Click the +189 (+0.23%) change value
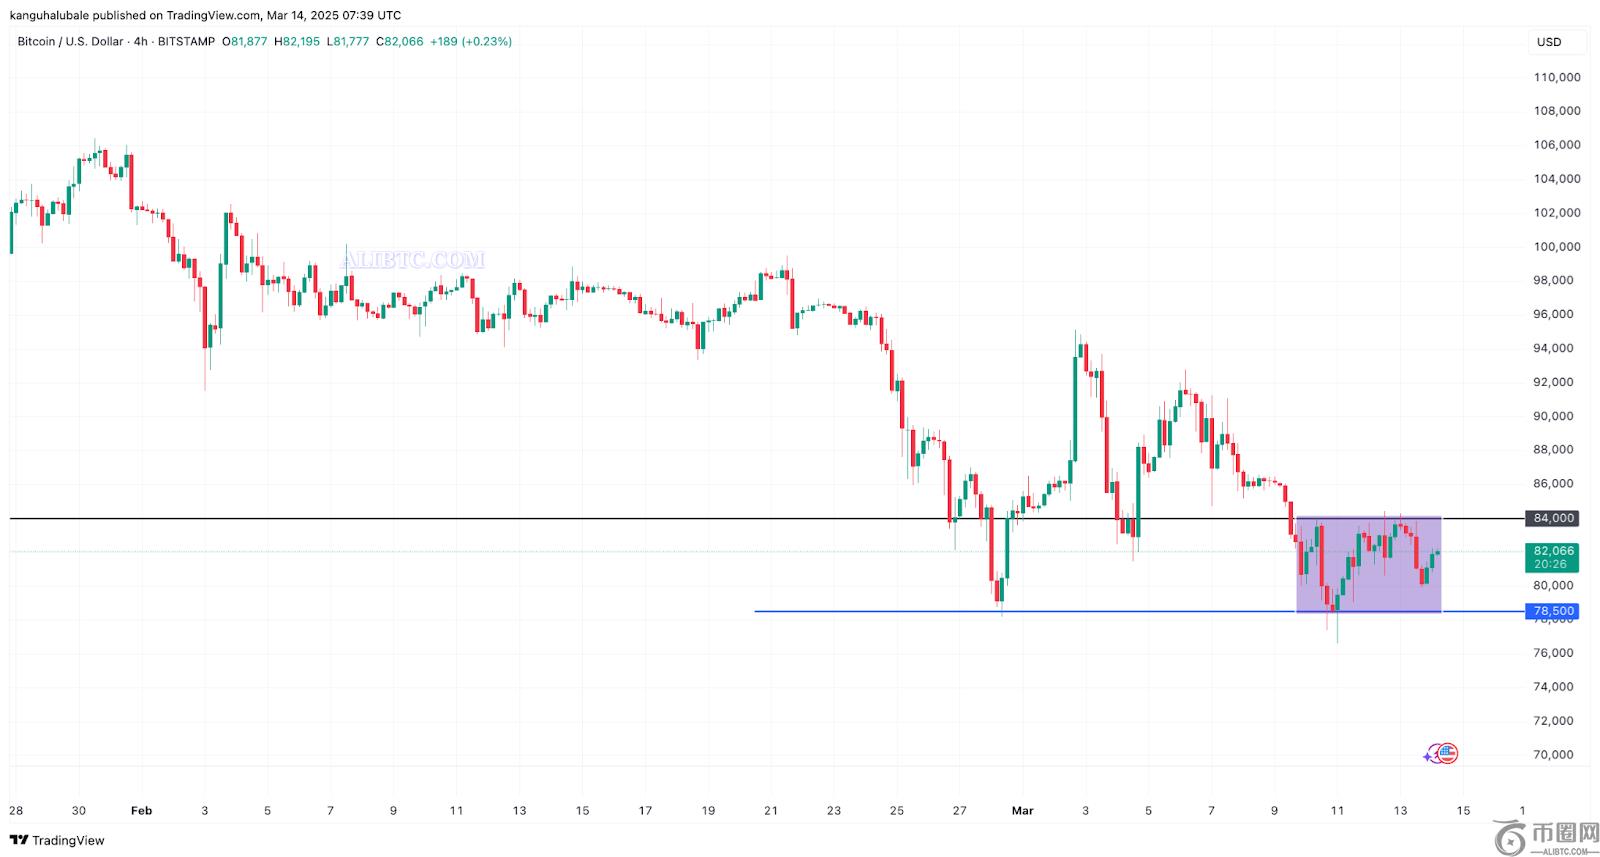This screenshot has height=857, width=1600. point(470,42)
